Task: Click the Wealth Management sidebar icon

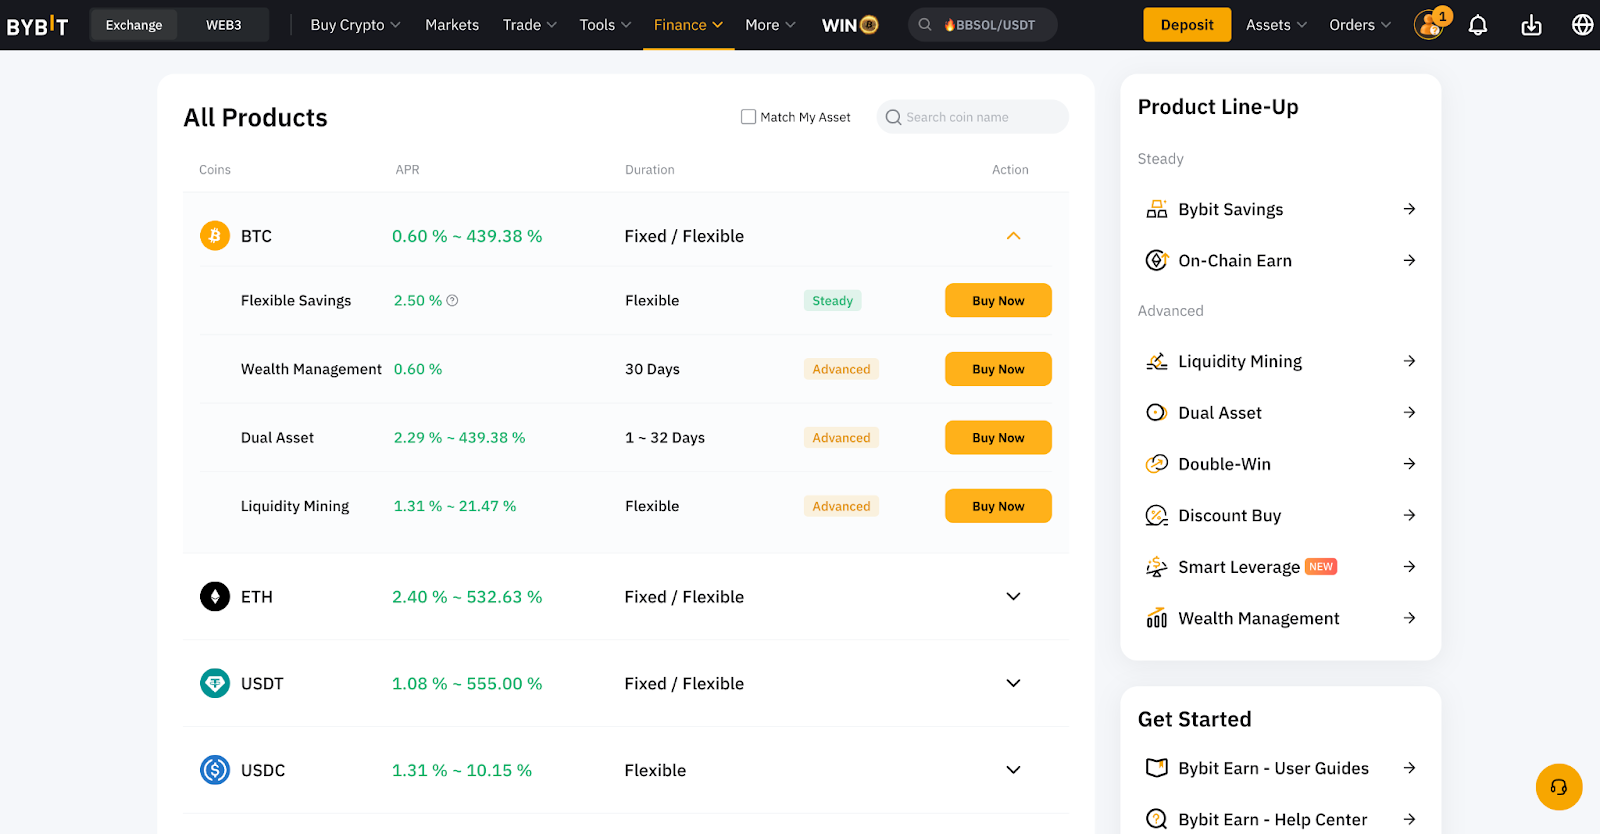Action: coord(1157,618)
